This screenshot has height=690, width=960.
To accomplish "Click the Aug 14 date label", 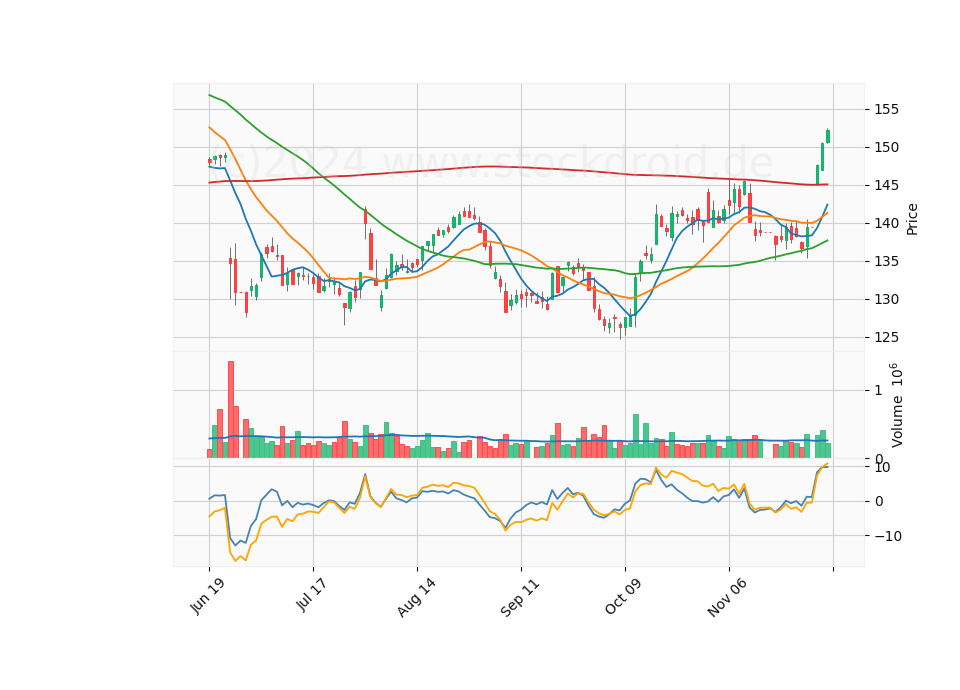I will coord(416,597).
